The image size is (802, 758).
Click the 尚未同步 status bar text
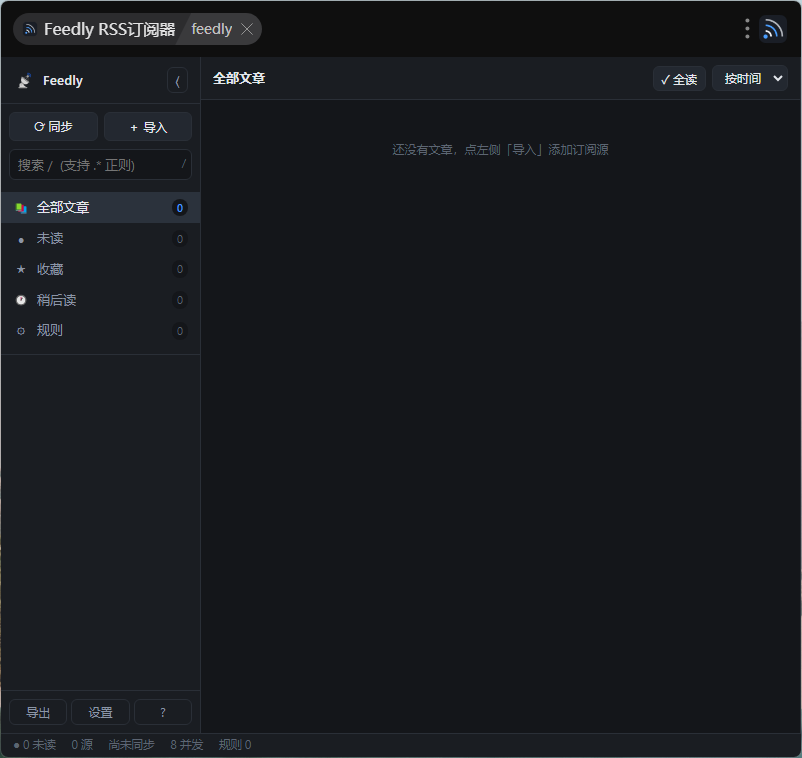point(131,745)
